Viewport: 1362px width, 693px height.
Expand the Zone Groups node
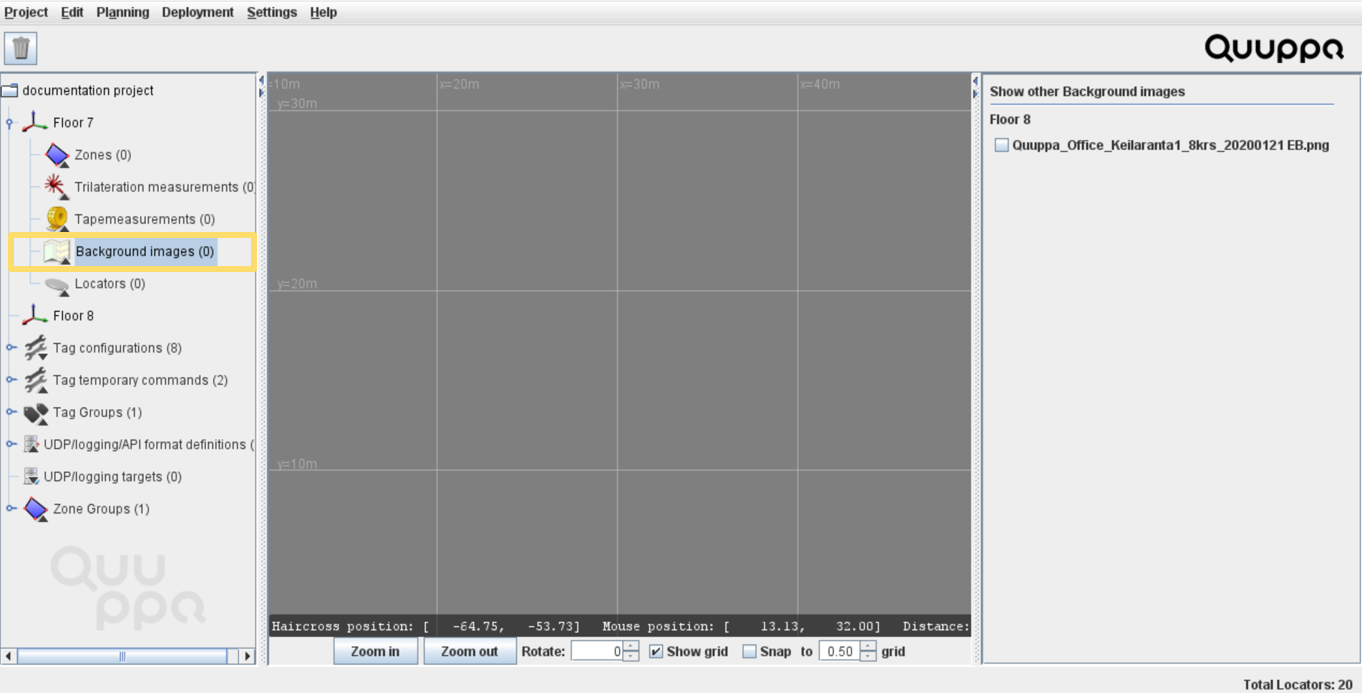pyautogui.click(x=10, y=509)
